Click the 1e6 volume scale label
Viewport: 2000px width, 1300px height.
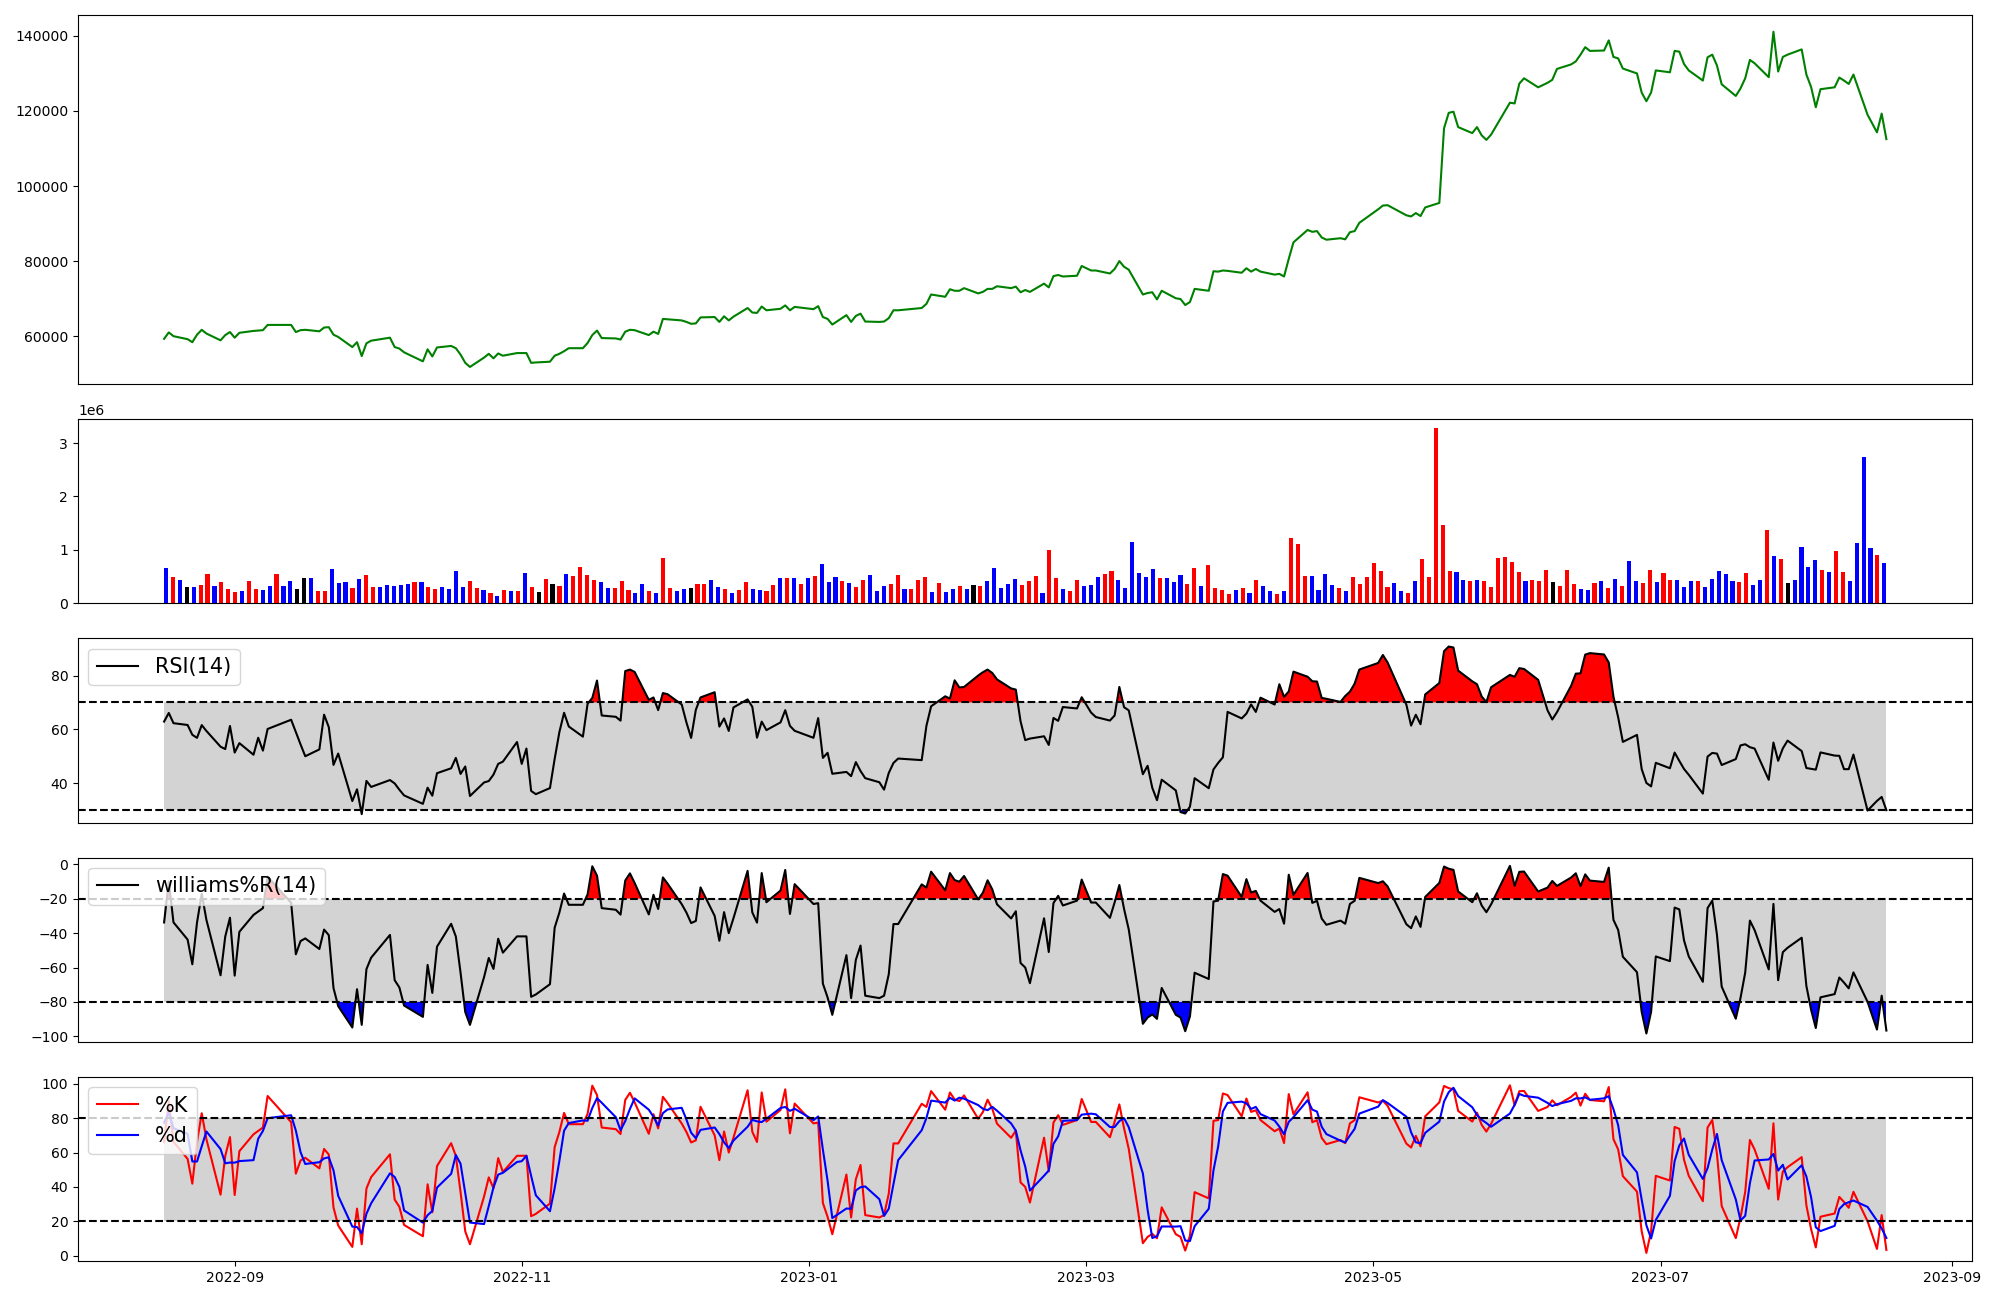[x=91, y=410]
